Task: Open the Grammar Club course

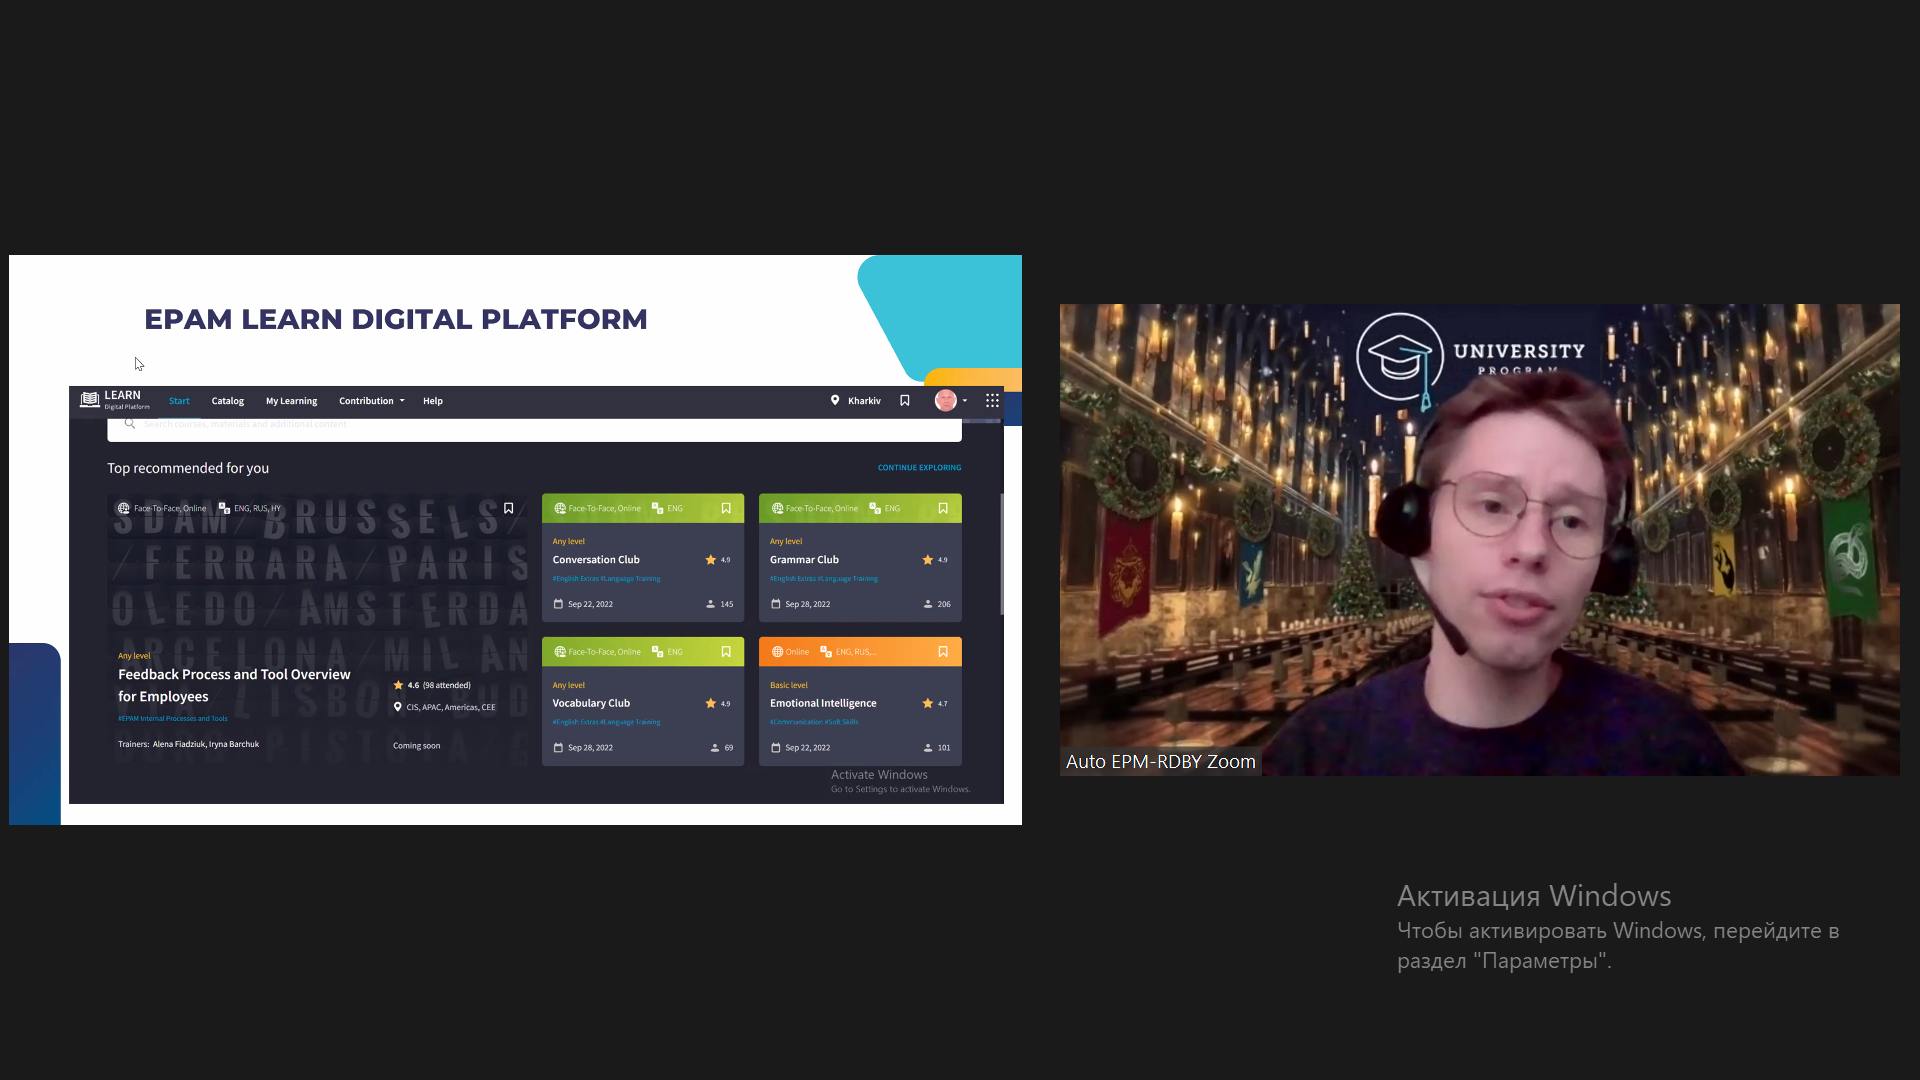Action: click(x=804, y=560)
